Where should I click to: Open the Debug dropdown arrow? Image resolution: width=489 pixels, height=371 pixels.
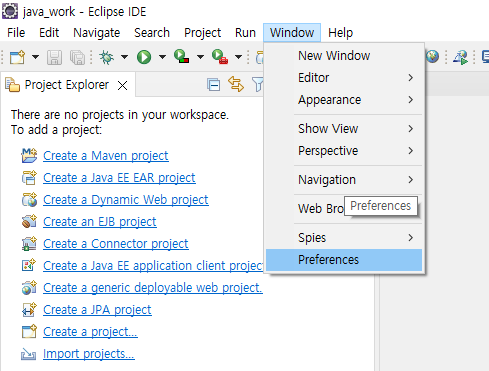pyautogui.click(x=124, y=57)
